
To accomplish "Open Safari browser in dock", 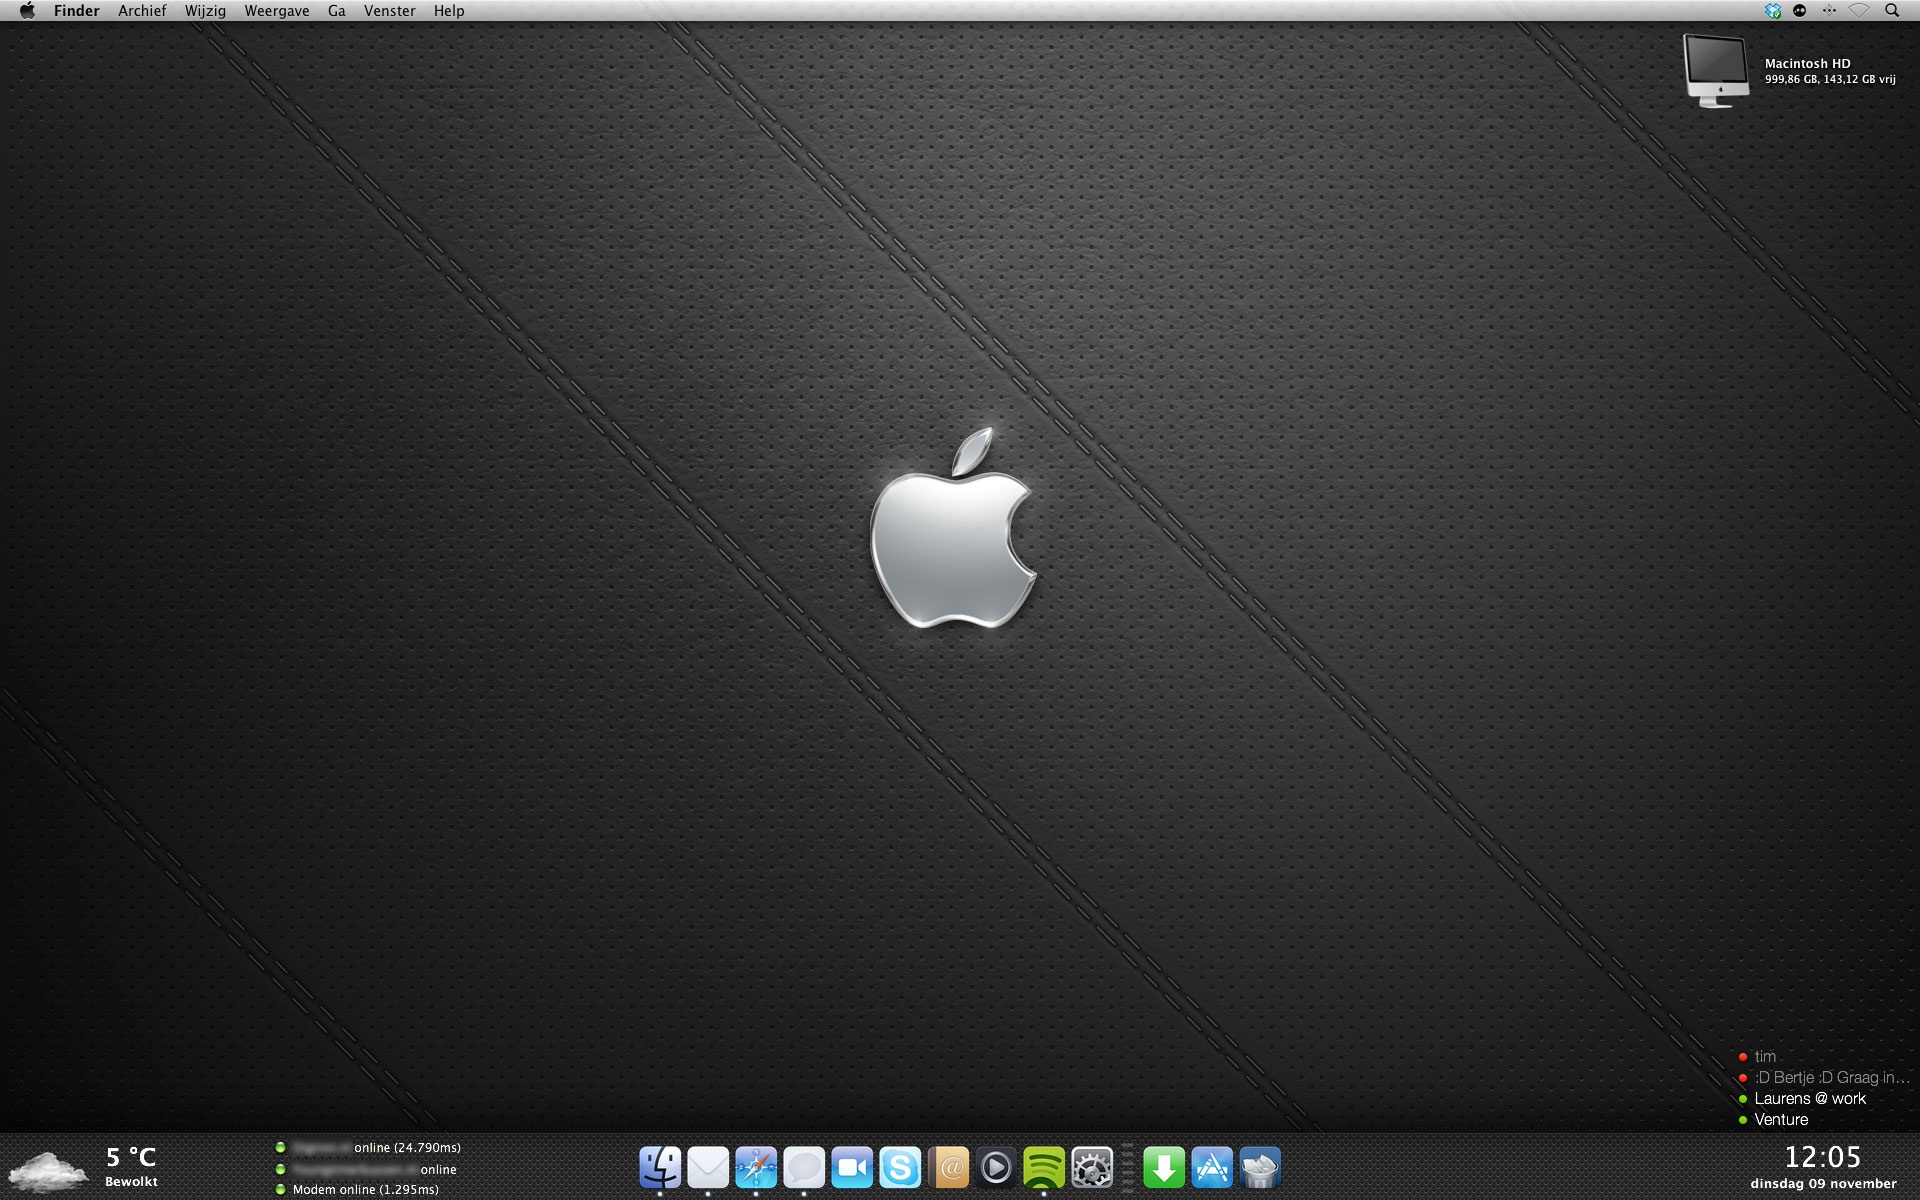I will 756,1167.
